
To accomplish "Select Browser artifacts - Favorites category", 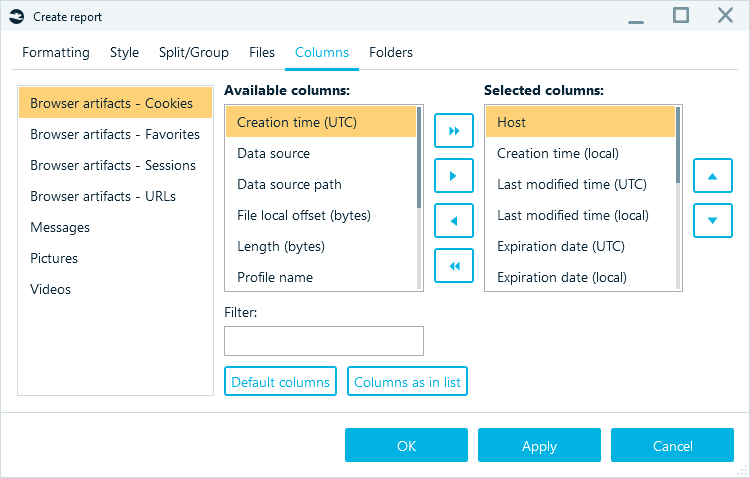I will pos(115,134).
